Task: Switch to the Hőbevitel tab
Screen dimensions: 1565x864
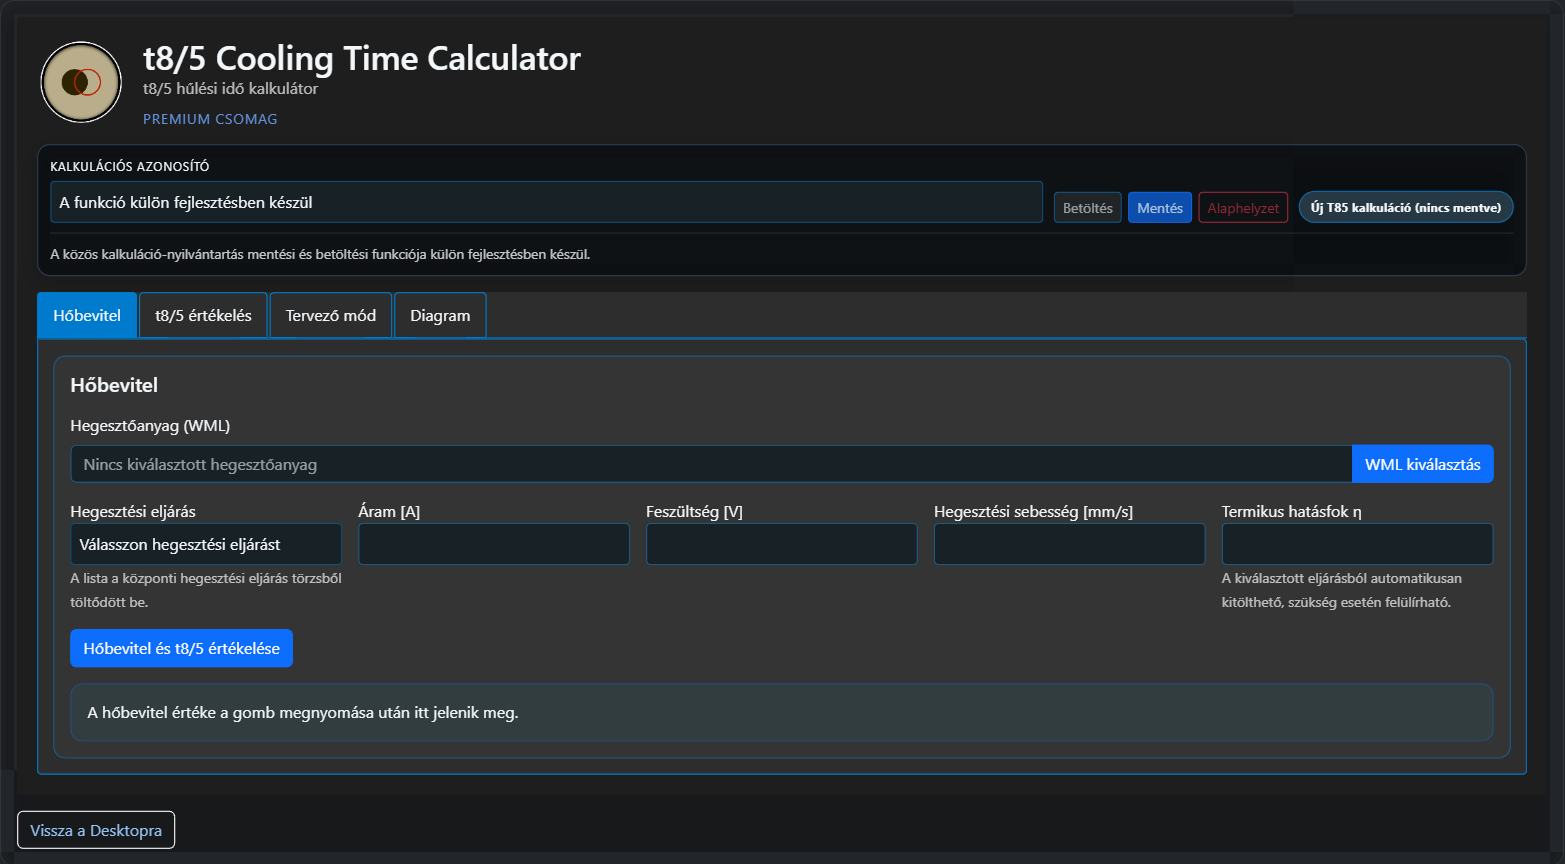Action: (x=87, y=315)
